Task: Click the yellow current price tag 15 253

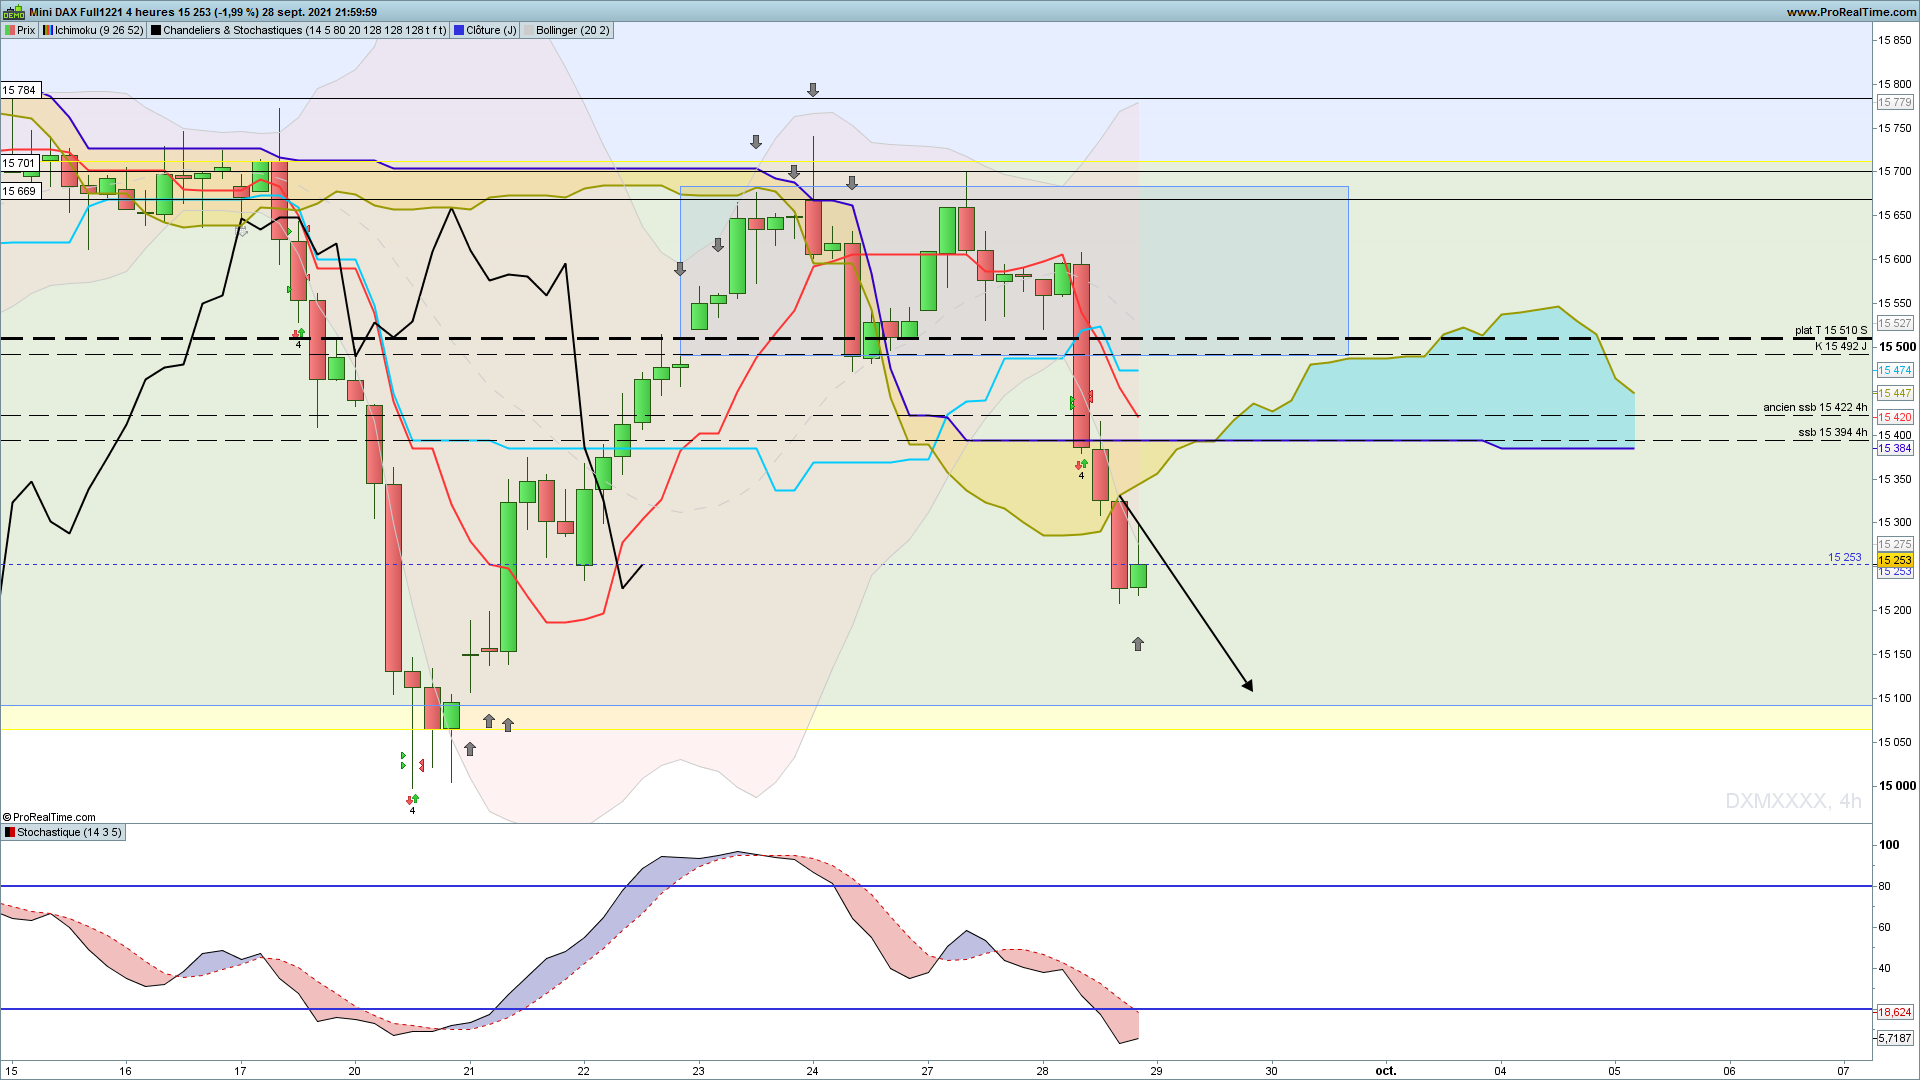Action: click(x=1895, y=561)
